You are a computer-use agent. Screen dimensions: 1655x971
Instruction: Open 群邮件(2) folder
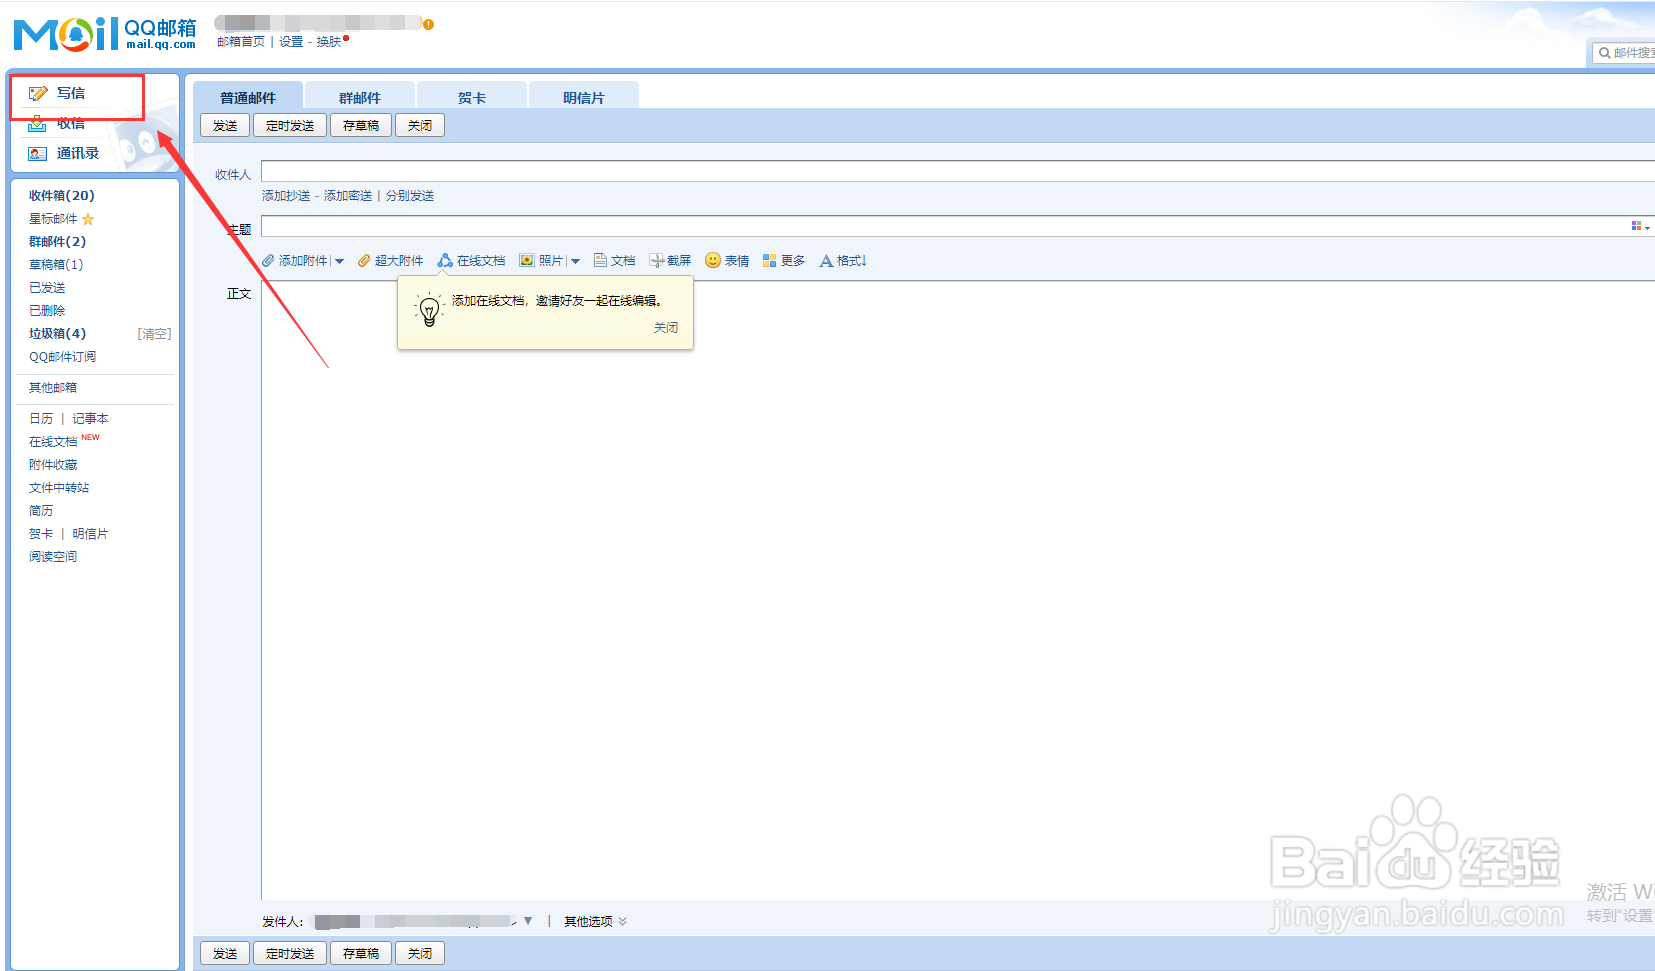click(57, 242)
